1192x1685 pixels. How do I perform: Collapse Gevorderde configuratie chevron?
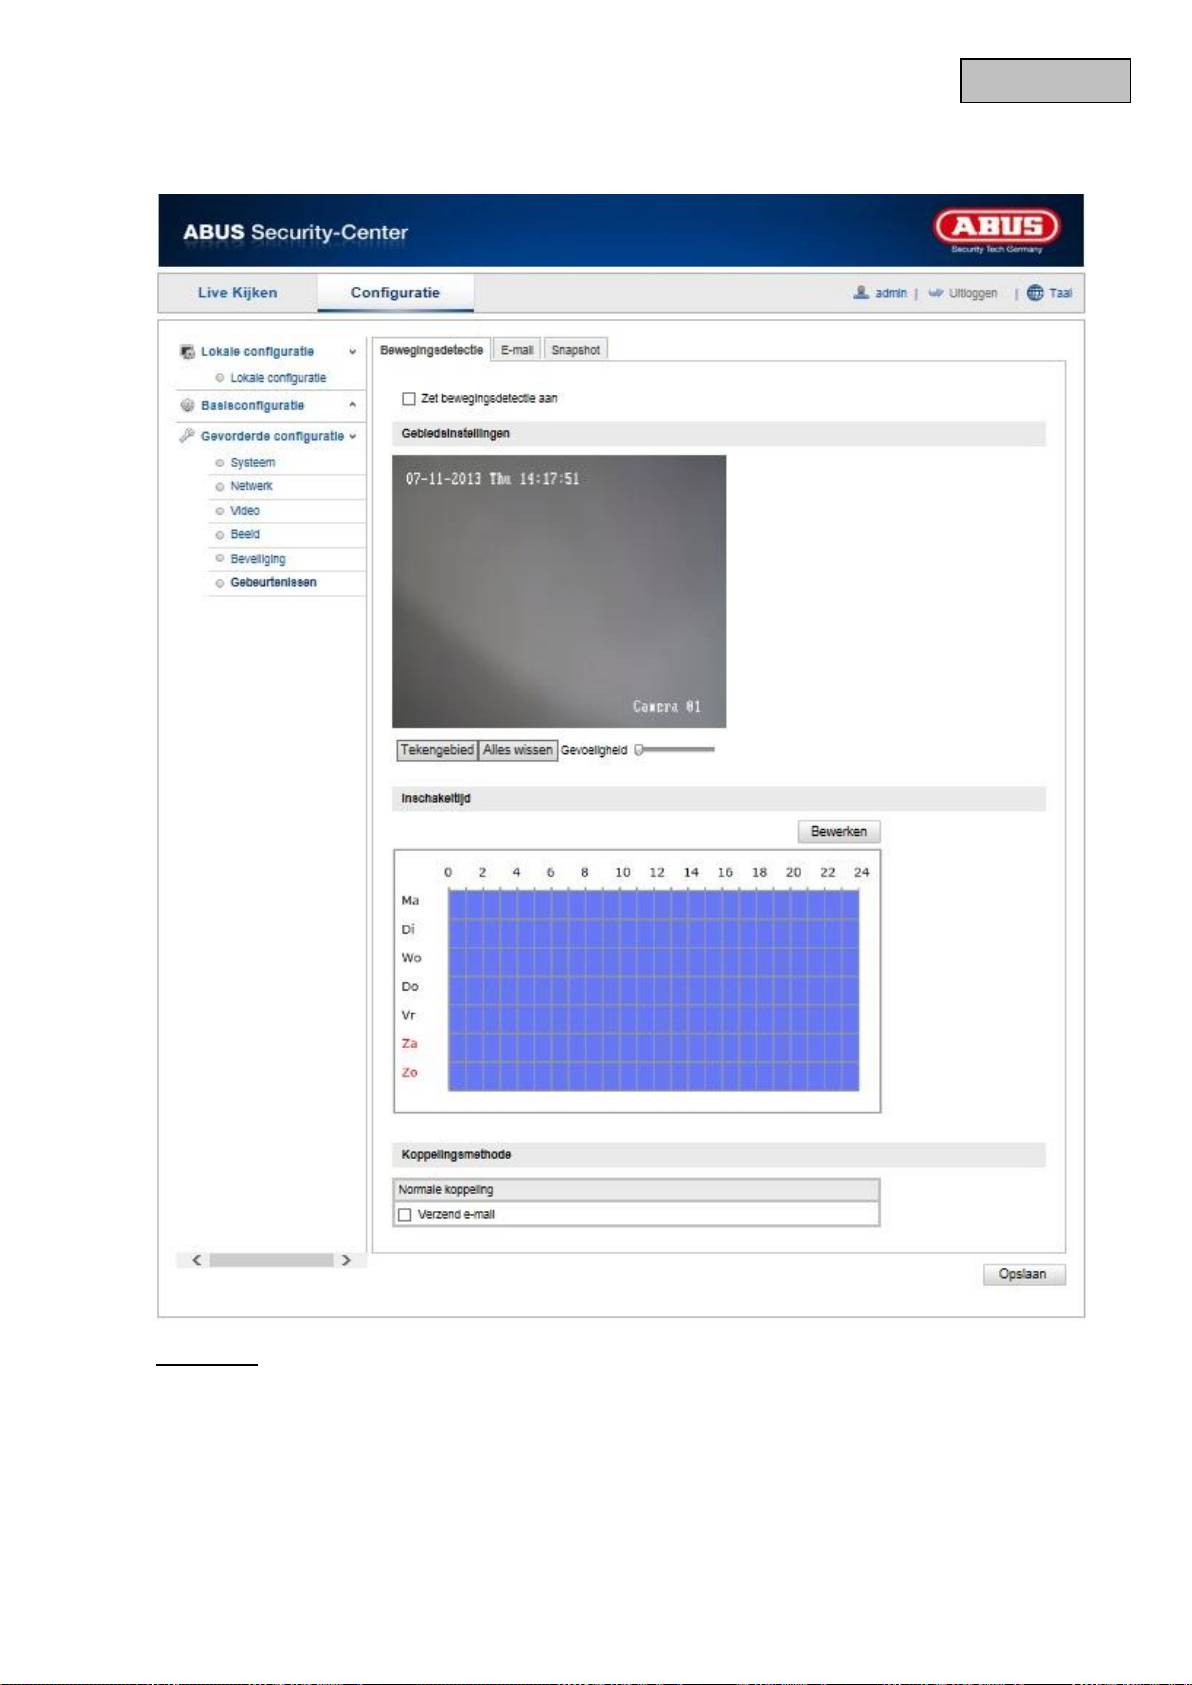[353, 437]
